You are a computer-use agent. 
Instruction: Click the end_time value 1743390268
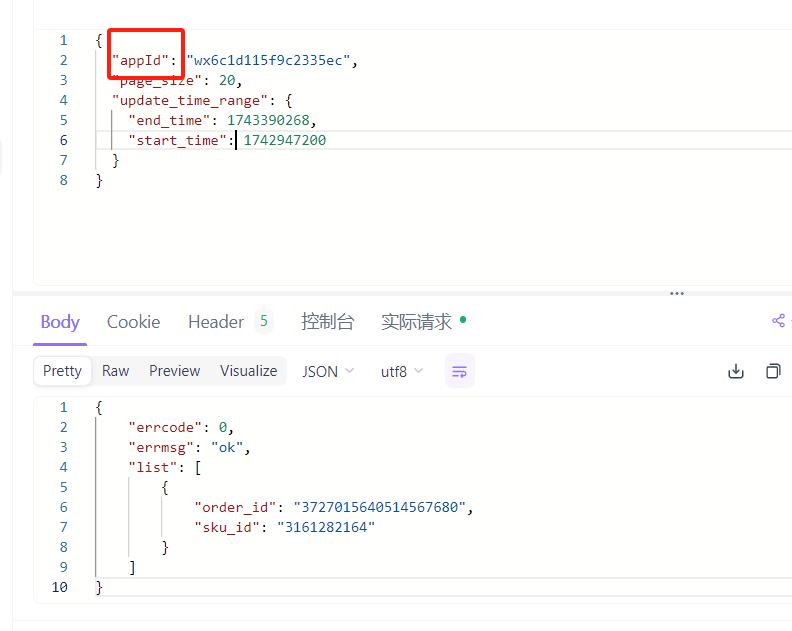pyautogui.click(x=268, y=120)
